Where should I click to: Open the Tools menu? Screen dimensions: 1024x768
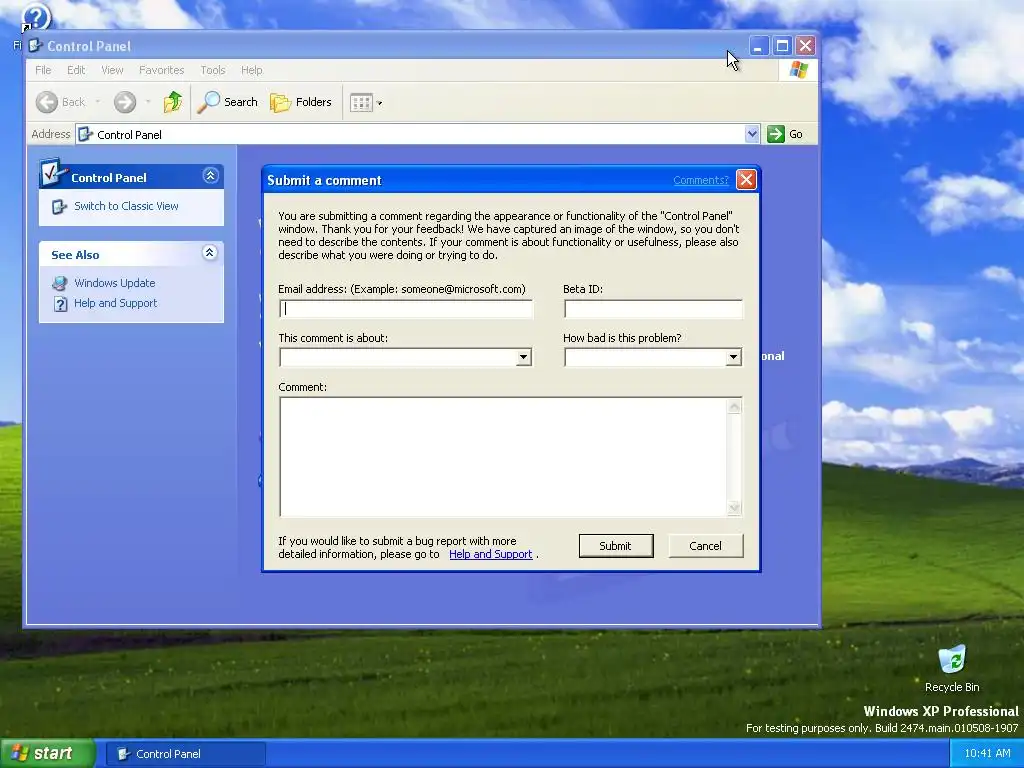tap(212, 70)
